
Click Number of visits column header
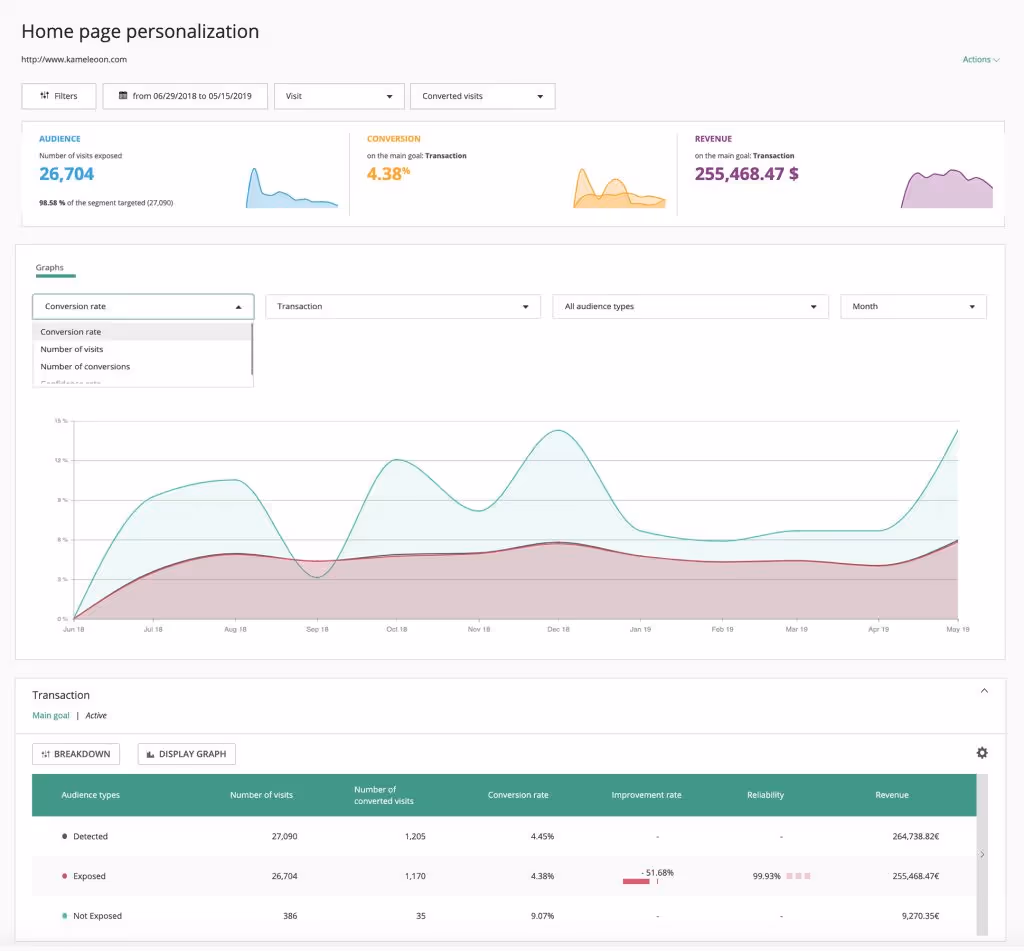261,796
